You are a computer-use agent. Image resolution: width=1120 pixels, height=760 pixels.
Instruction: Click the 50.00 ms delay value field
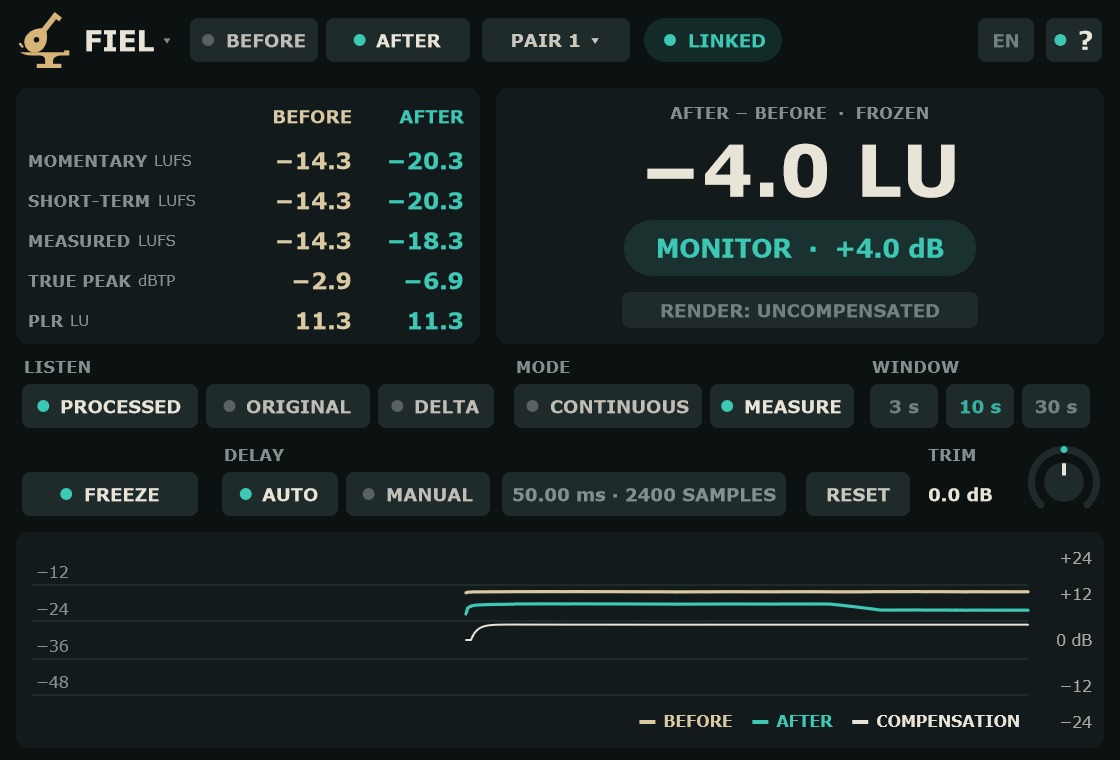[x=644, y=494]
